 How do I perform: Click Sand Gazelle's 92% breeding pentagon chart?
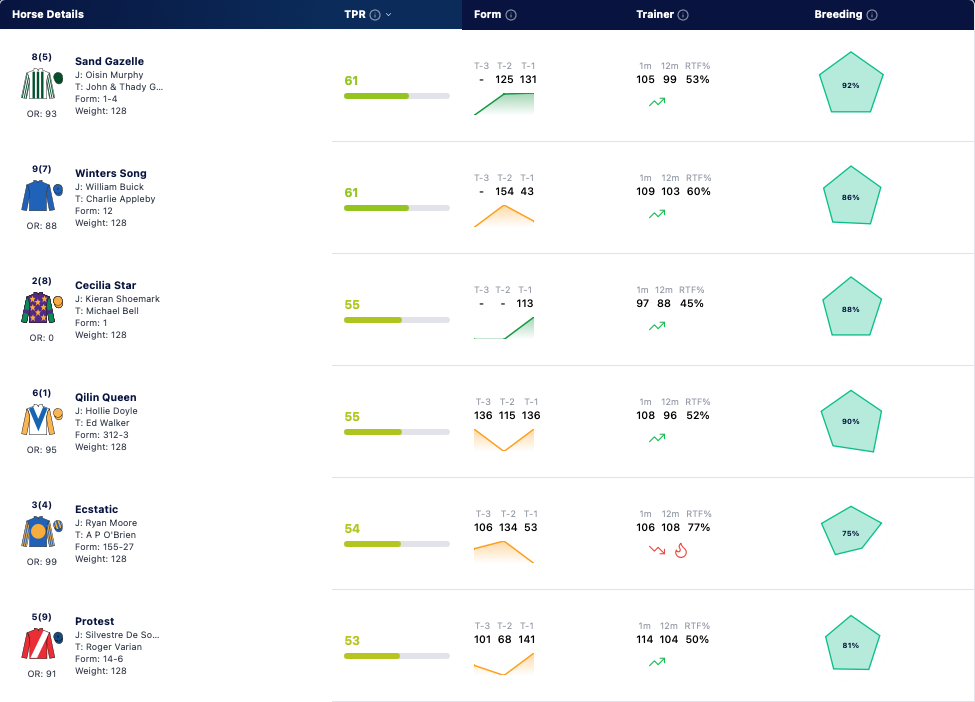851,83
